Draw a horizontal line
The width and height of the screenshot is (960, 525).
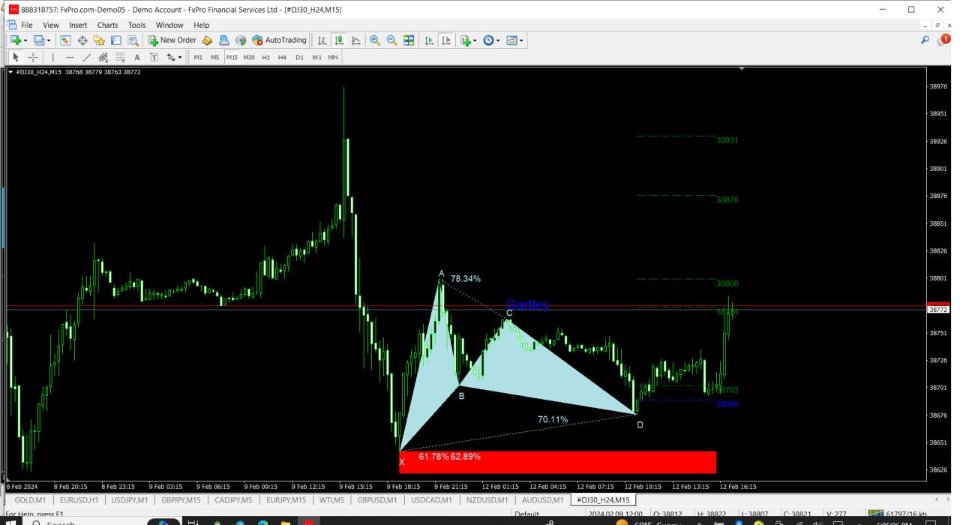click(70, 58)
